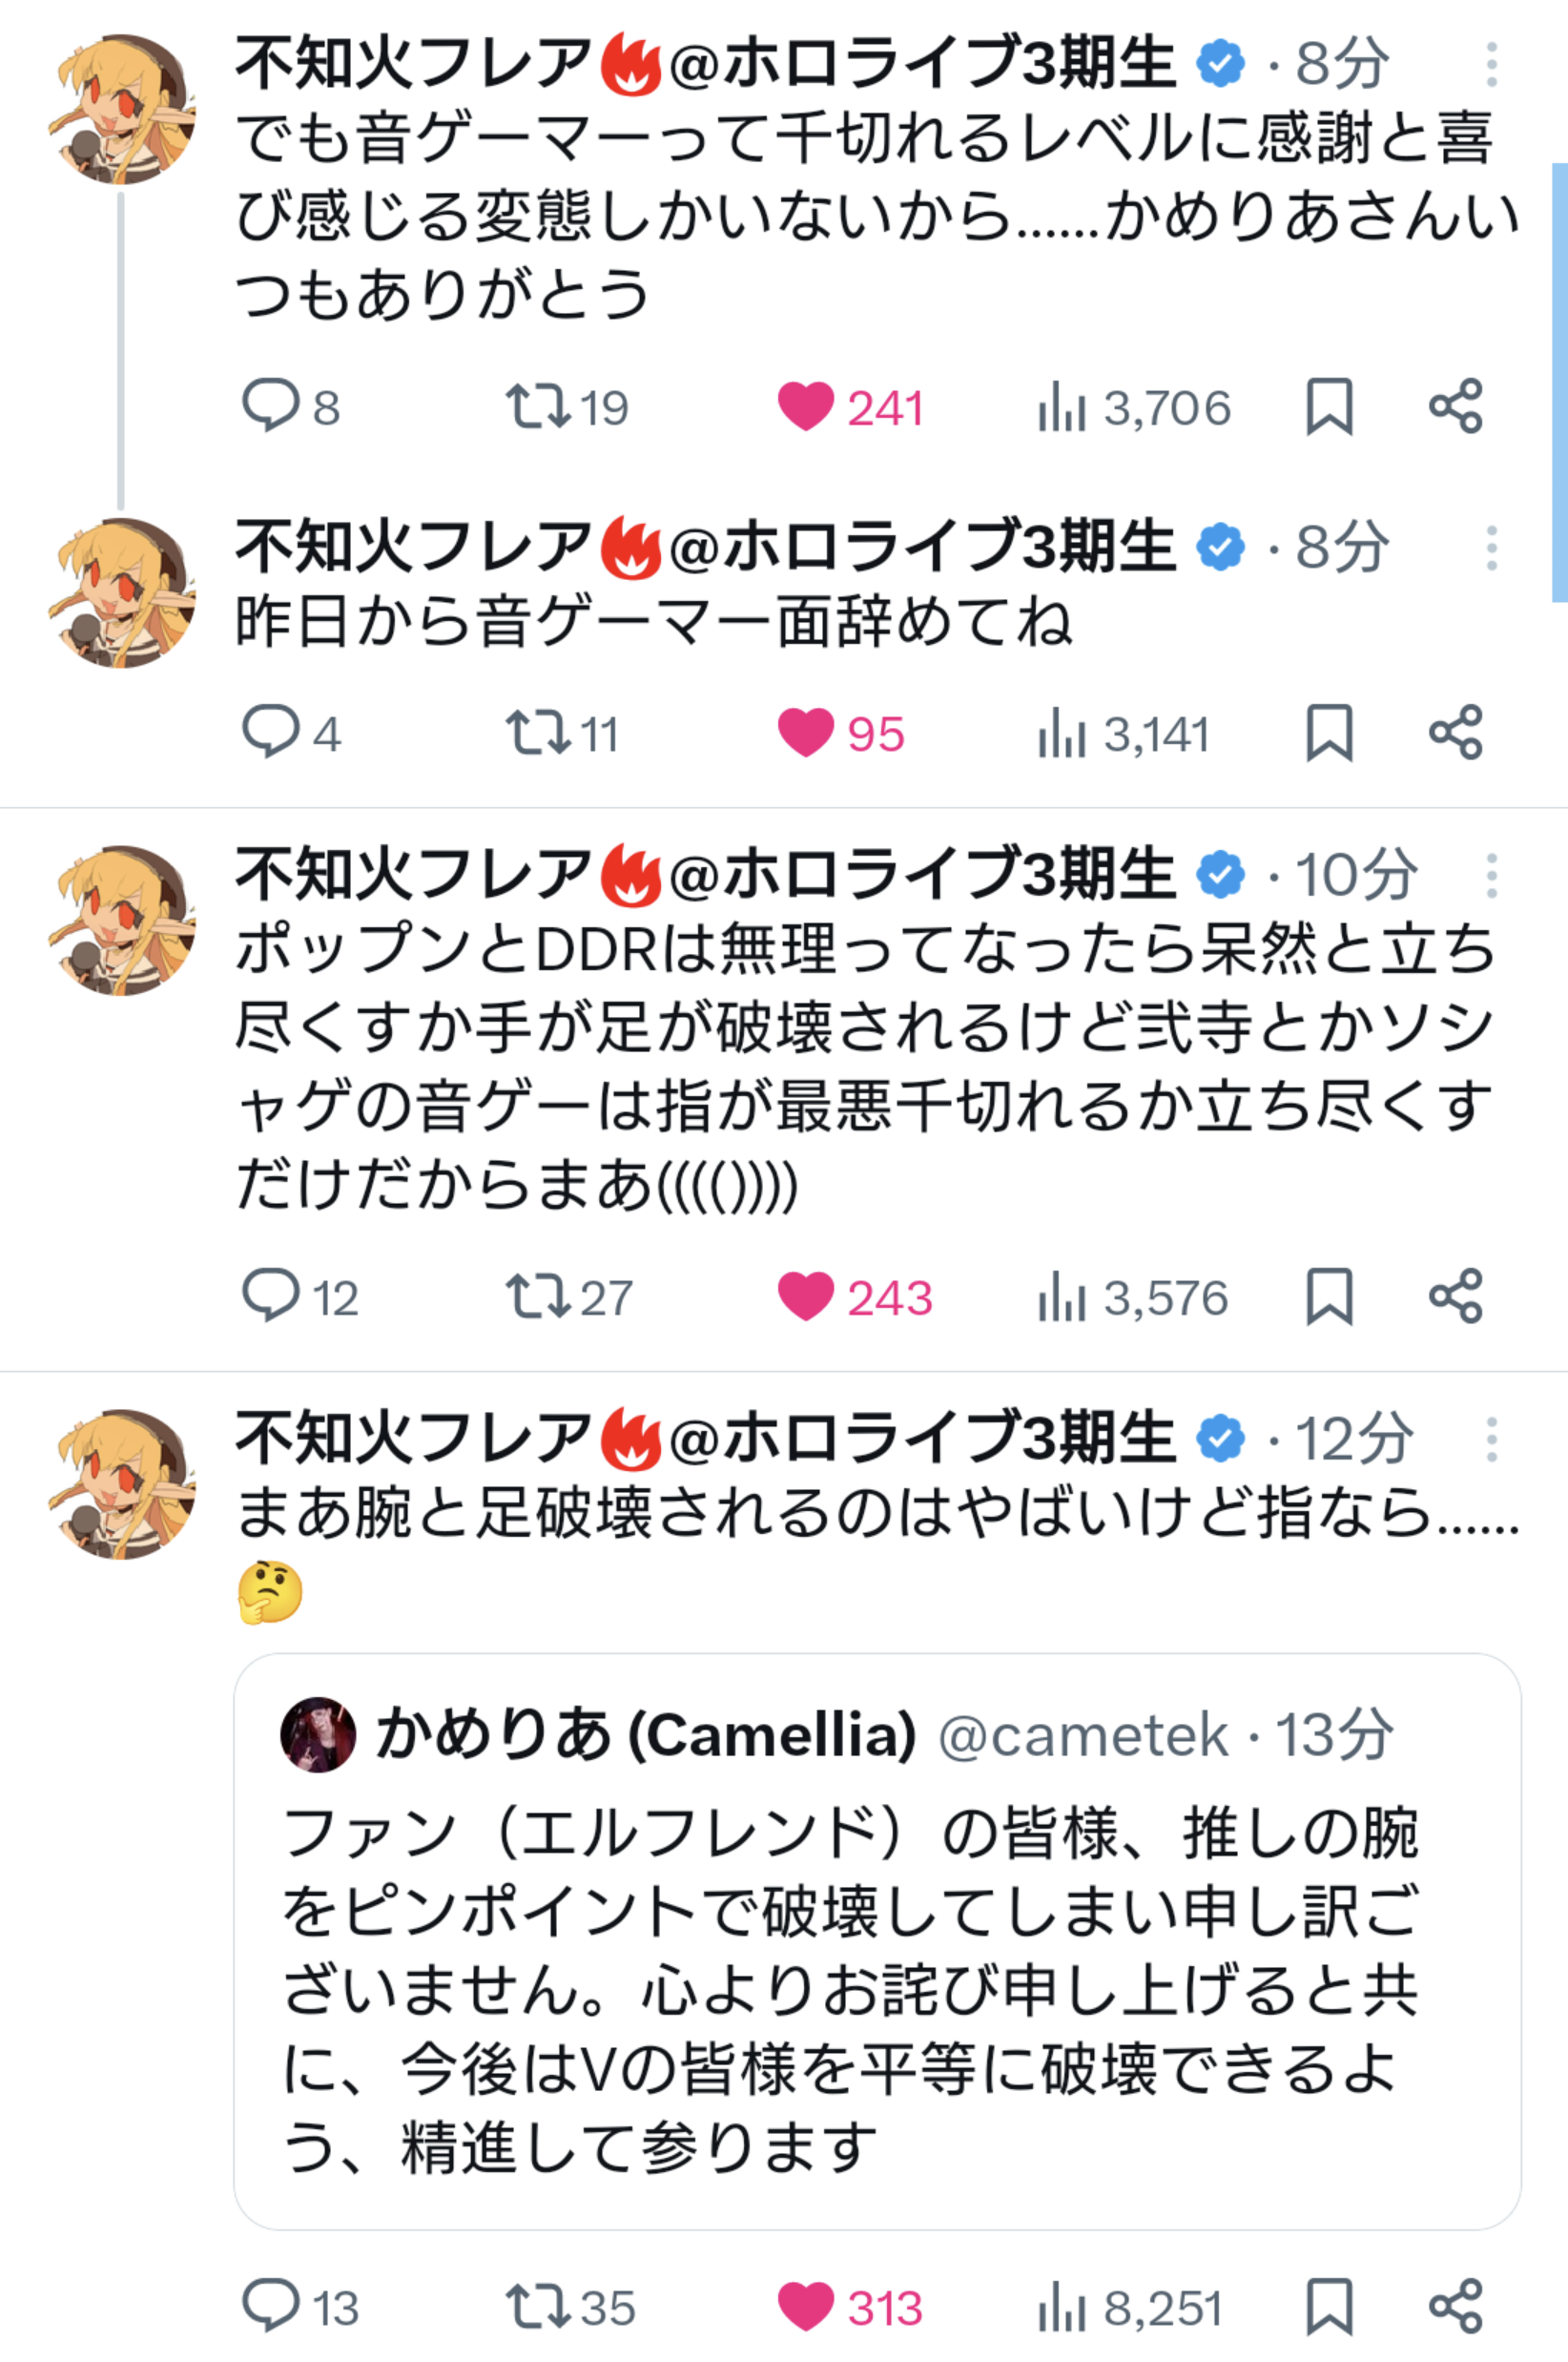Open three-dot menu on the 10分 tweet
1568x2362 pixels.
pos(1491,876)
